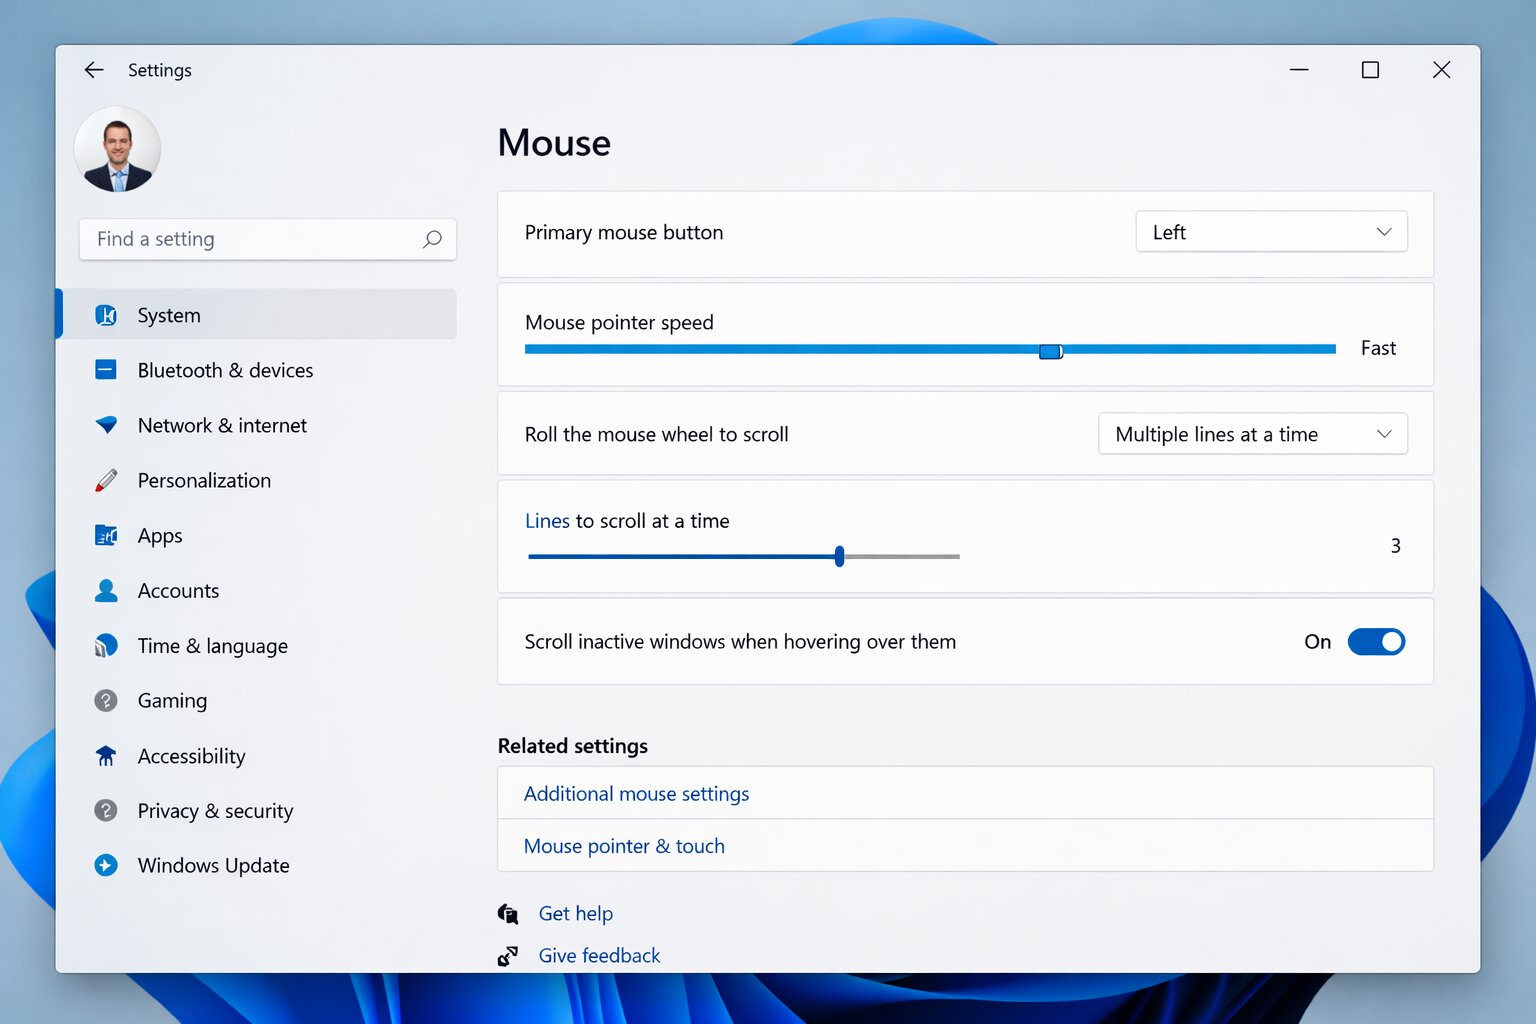Click the Get help link
1536x1024 pixels.
pyautogui.click(x=575, y=913)
